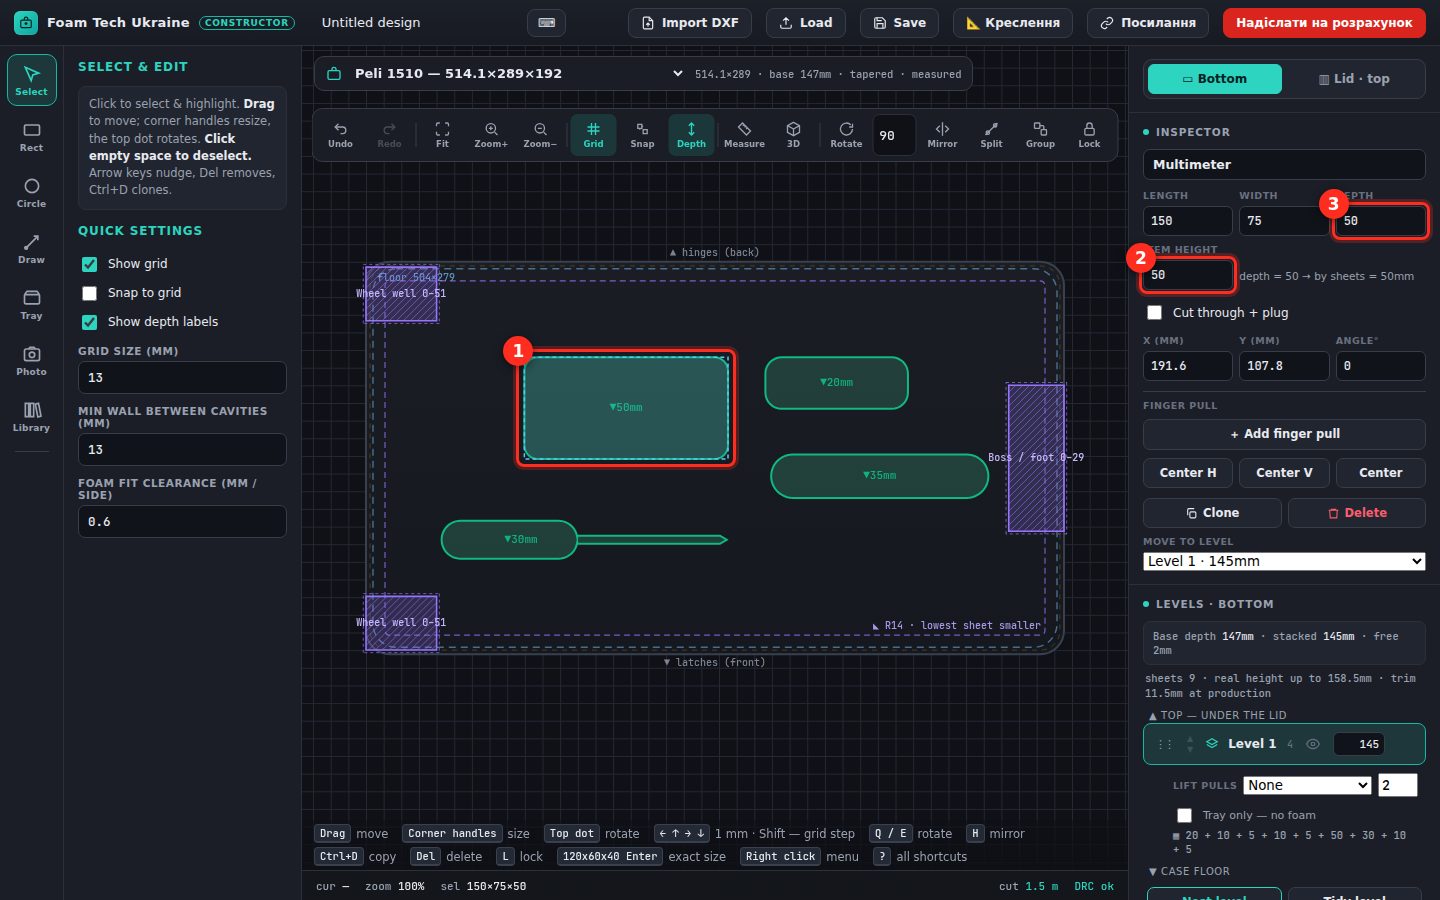Open the Lift pulls dropdown
The image size is (1440, 900).
click(1307, 785)
